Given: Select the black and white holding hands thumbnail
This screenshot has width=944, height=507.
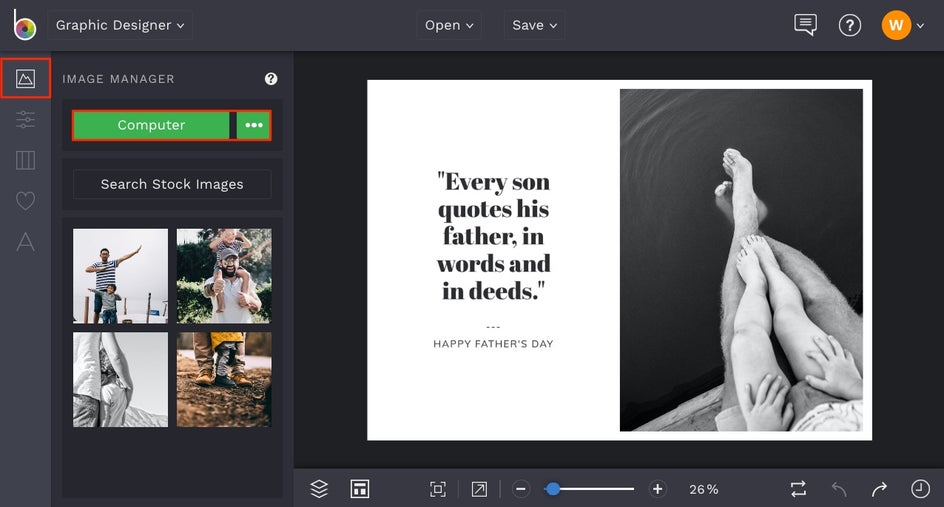Looking at the screenshot, I should click(x=120, y=379).
